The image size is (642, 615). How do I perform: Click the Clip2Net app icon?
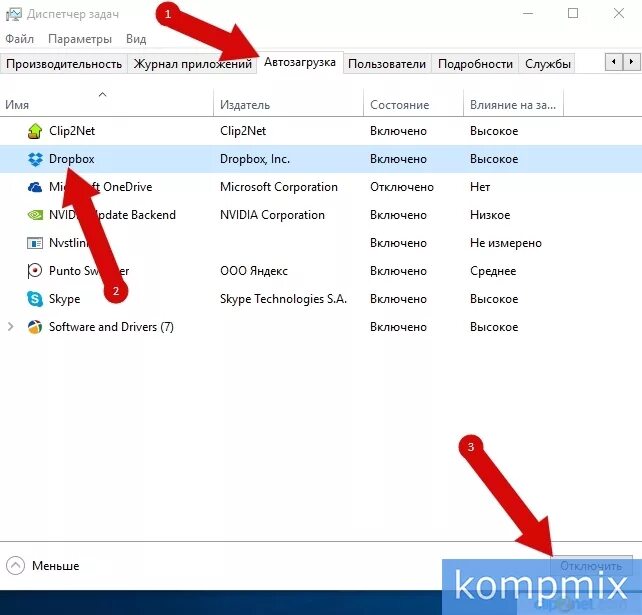tap(35, 131)
